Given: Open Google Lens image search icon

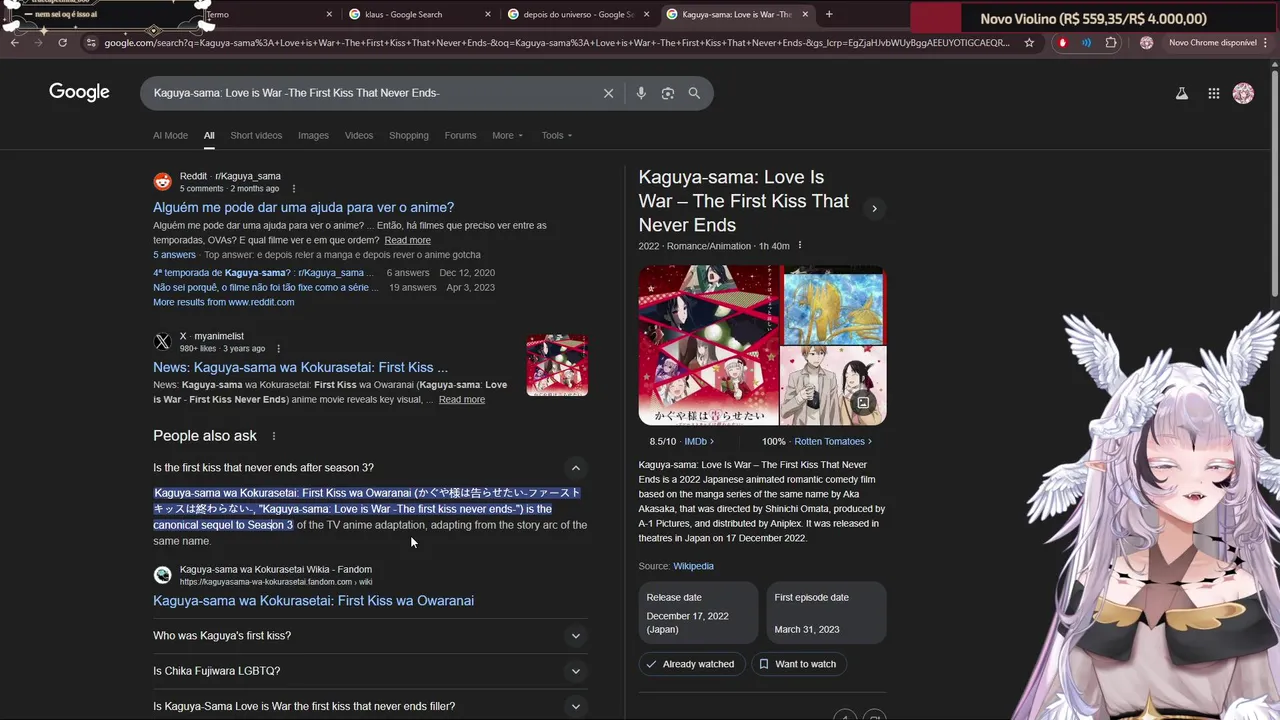Looking at the screenshot, I should 668,93.
